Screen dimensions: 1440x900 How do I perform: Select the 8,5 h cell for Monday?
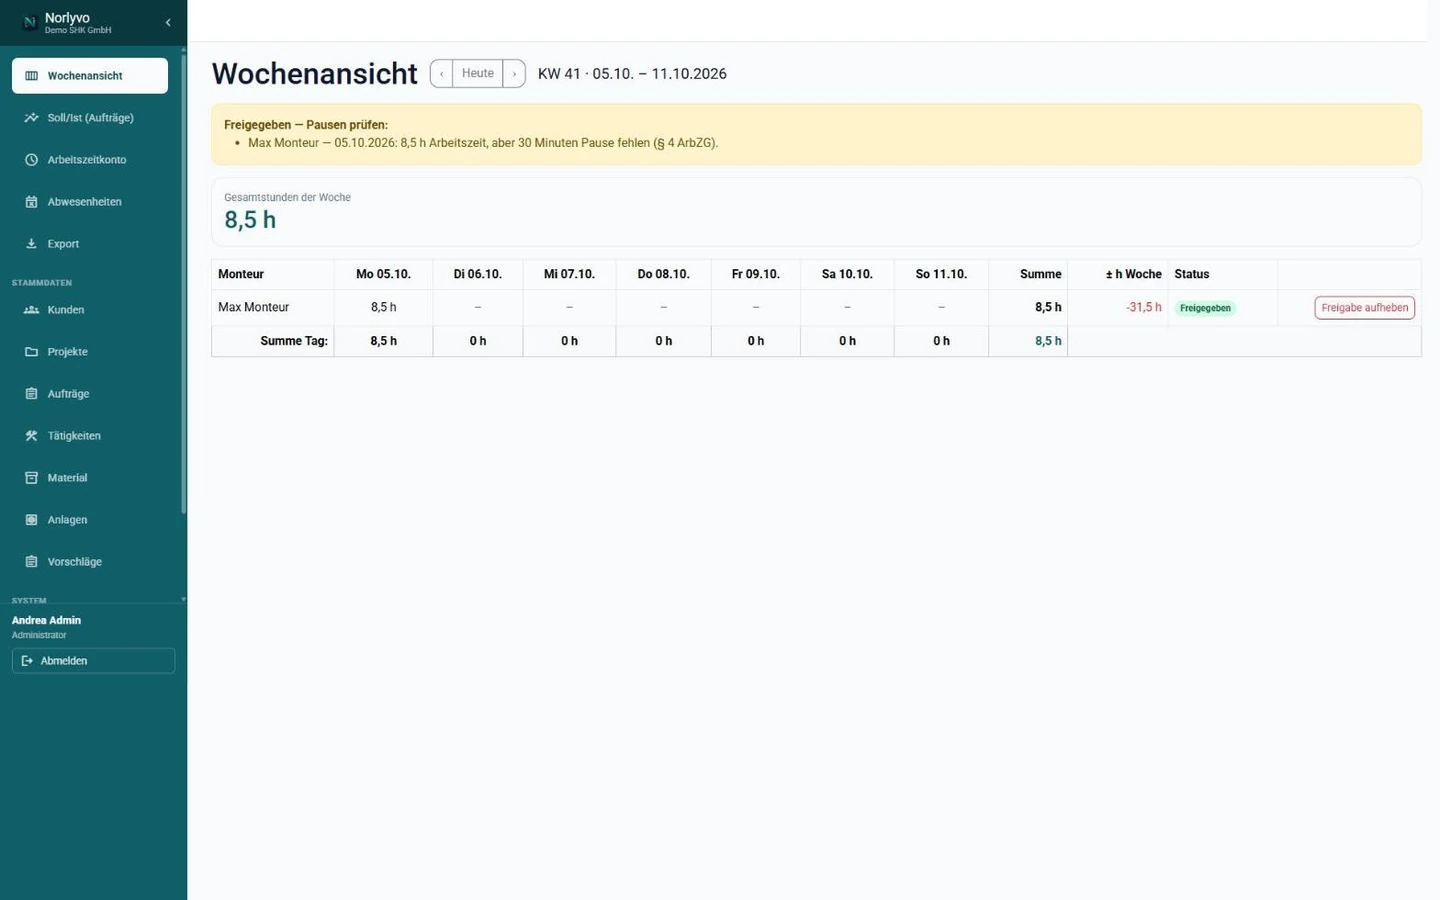[384, 308]
